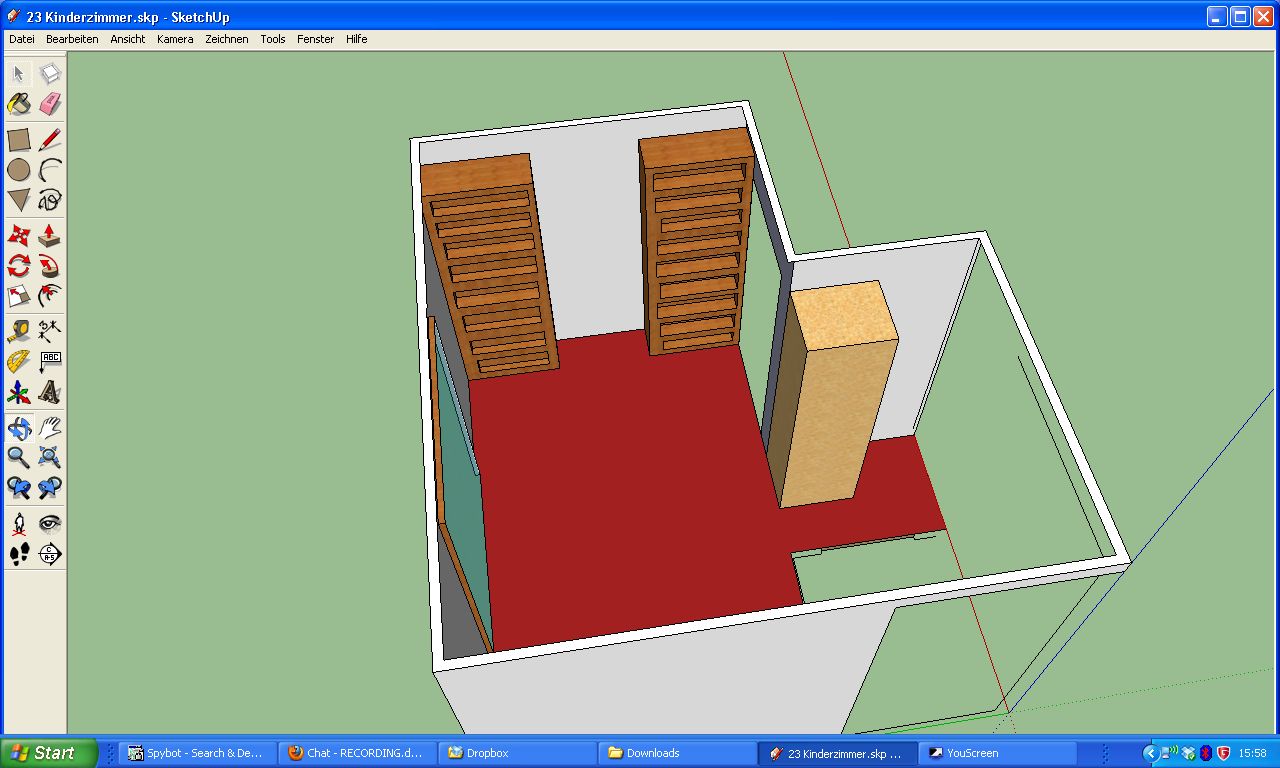Image resolution: width=1280 pixels, height=768 pixels.
Task: Select the Line pencil tool
Action: (x=50, y=140)
